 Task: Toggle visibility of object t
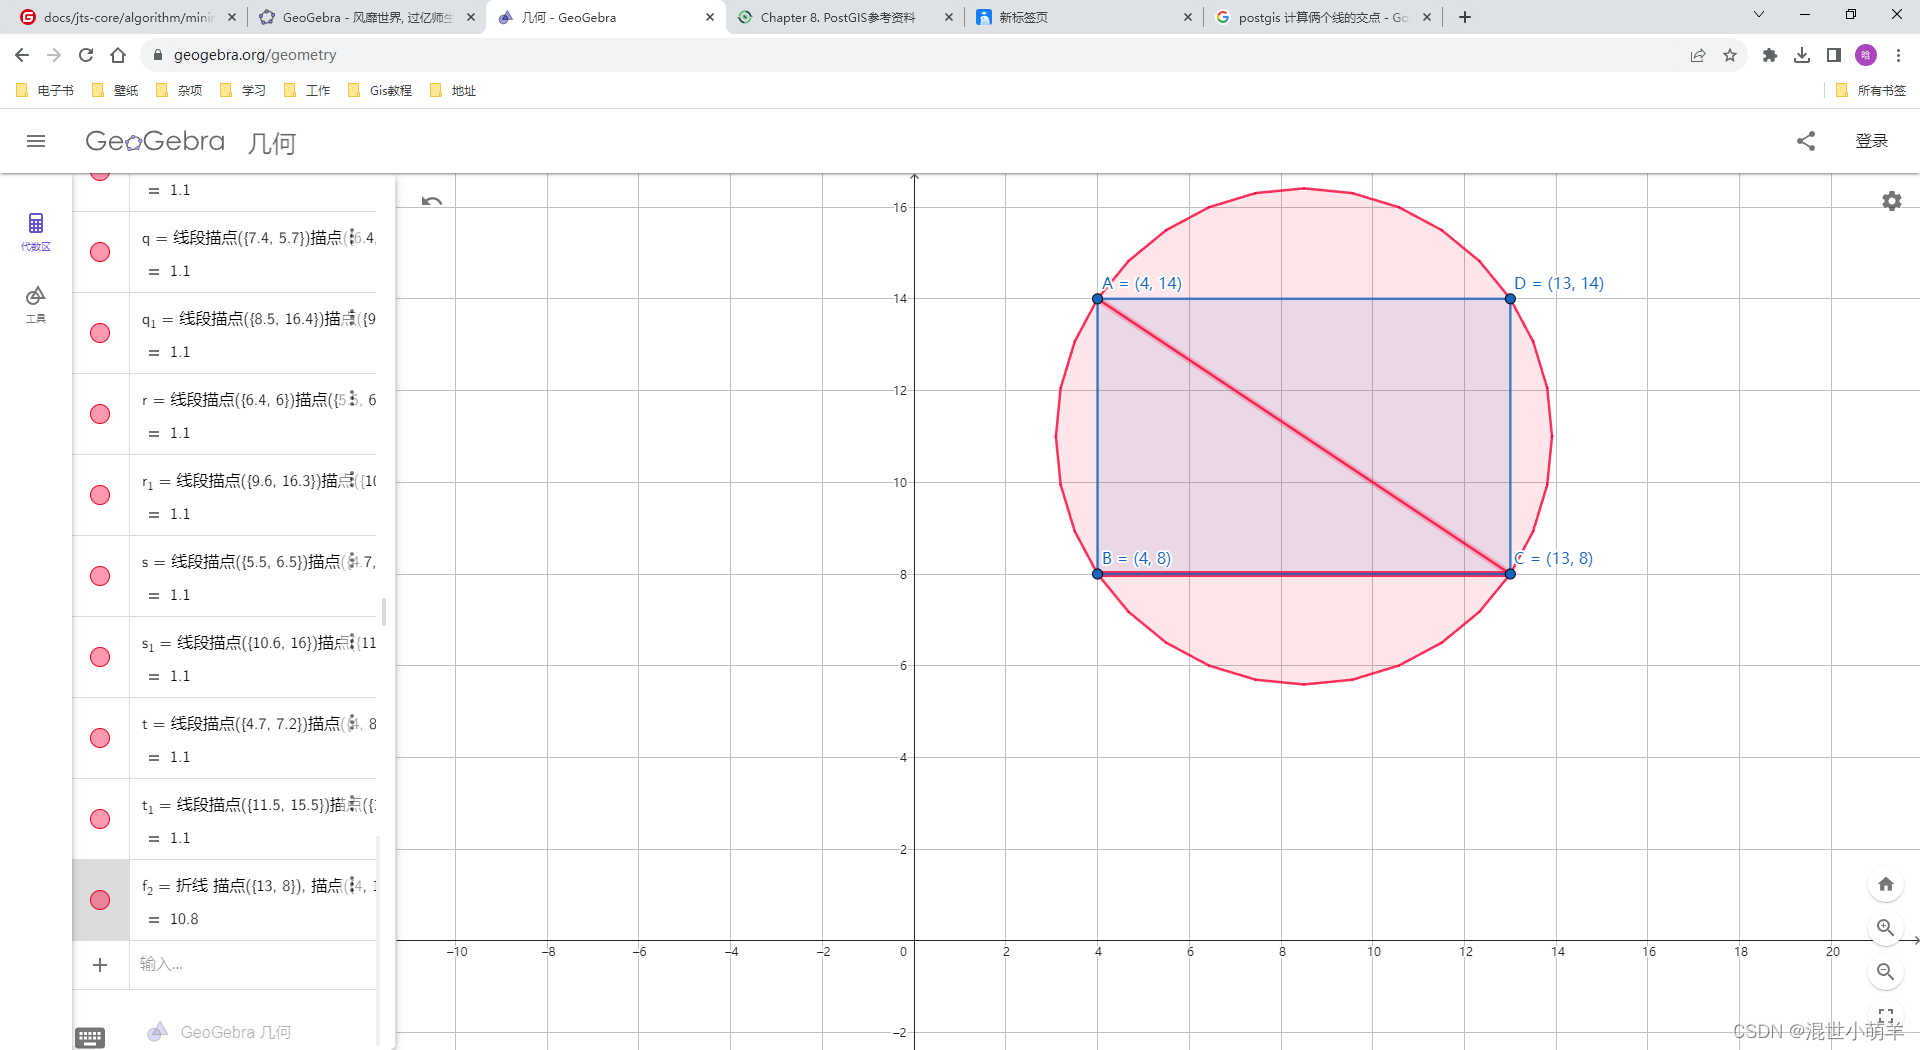click(100, 738)
